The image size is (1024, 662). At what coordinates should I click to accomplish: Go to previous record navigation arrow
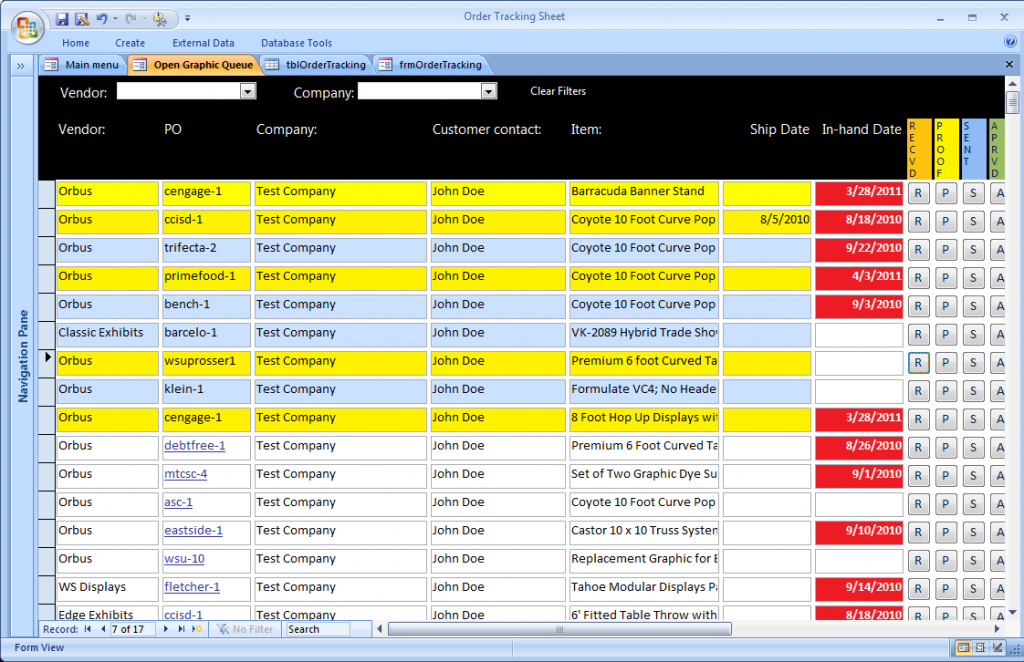click(x=103, y=629)
